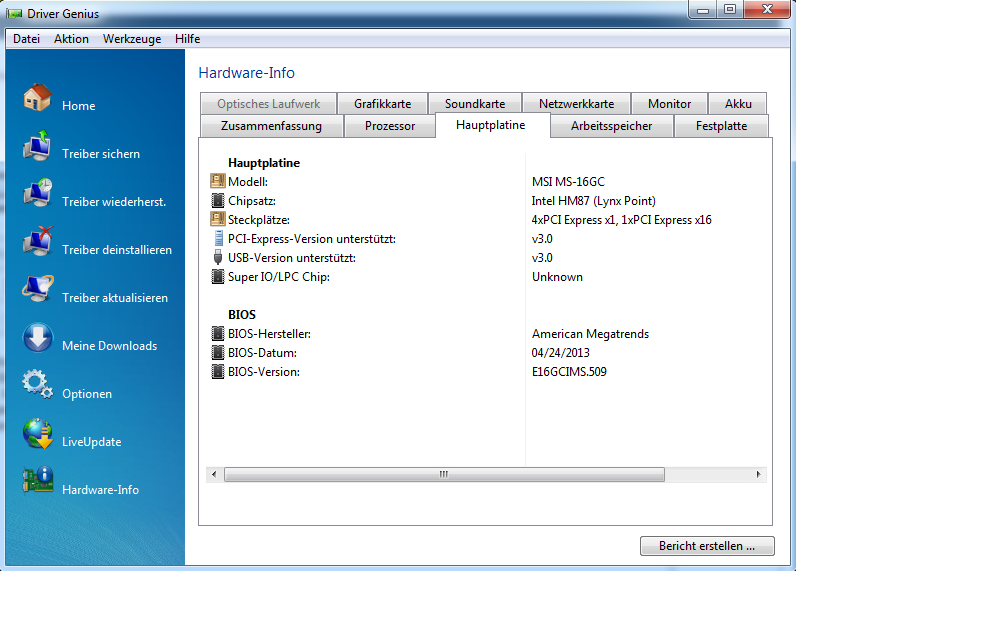Select the BIOS version E16GCIMS.509
The height and width of the screenshot is (630, 1008).
[569, 372]
